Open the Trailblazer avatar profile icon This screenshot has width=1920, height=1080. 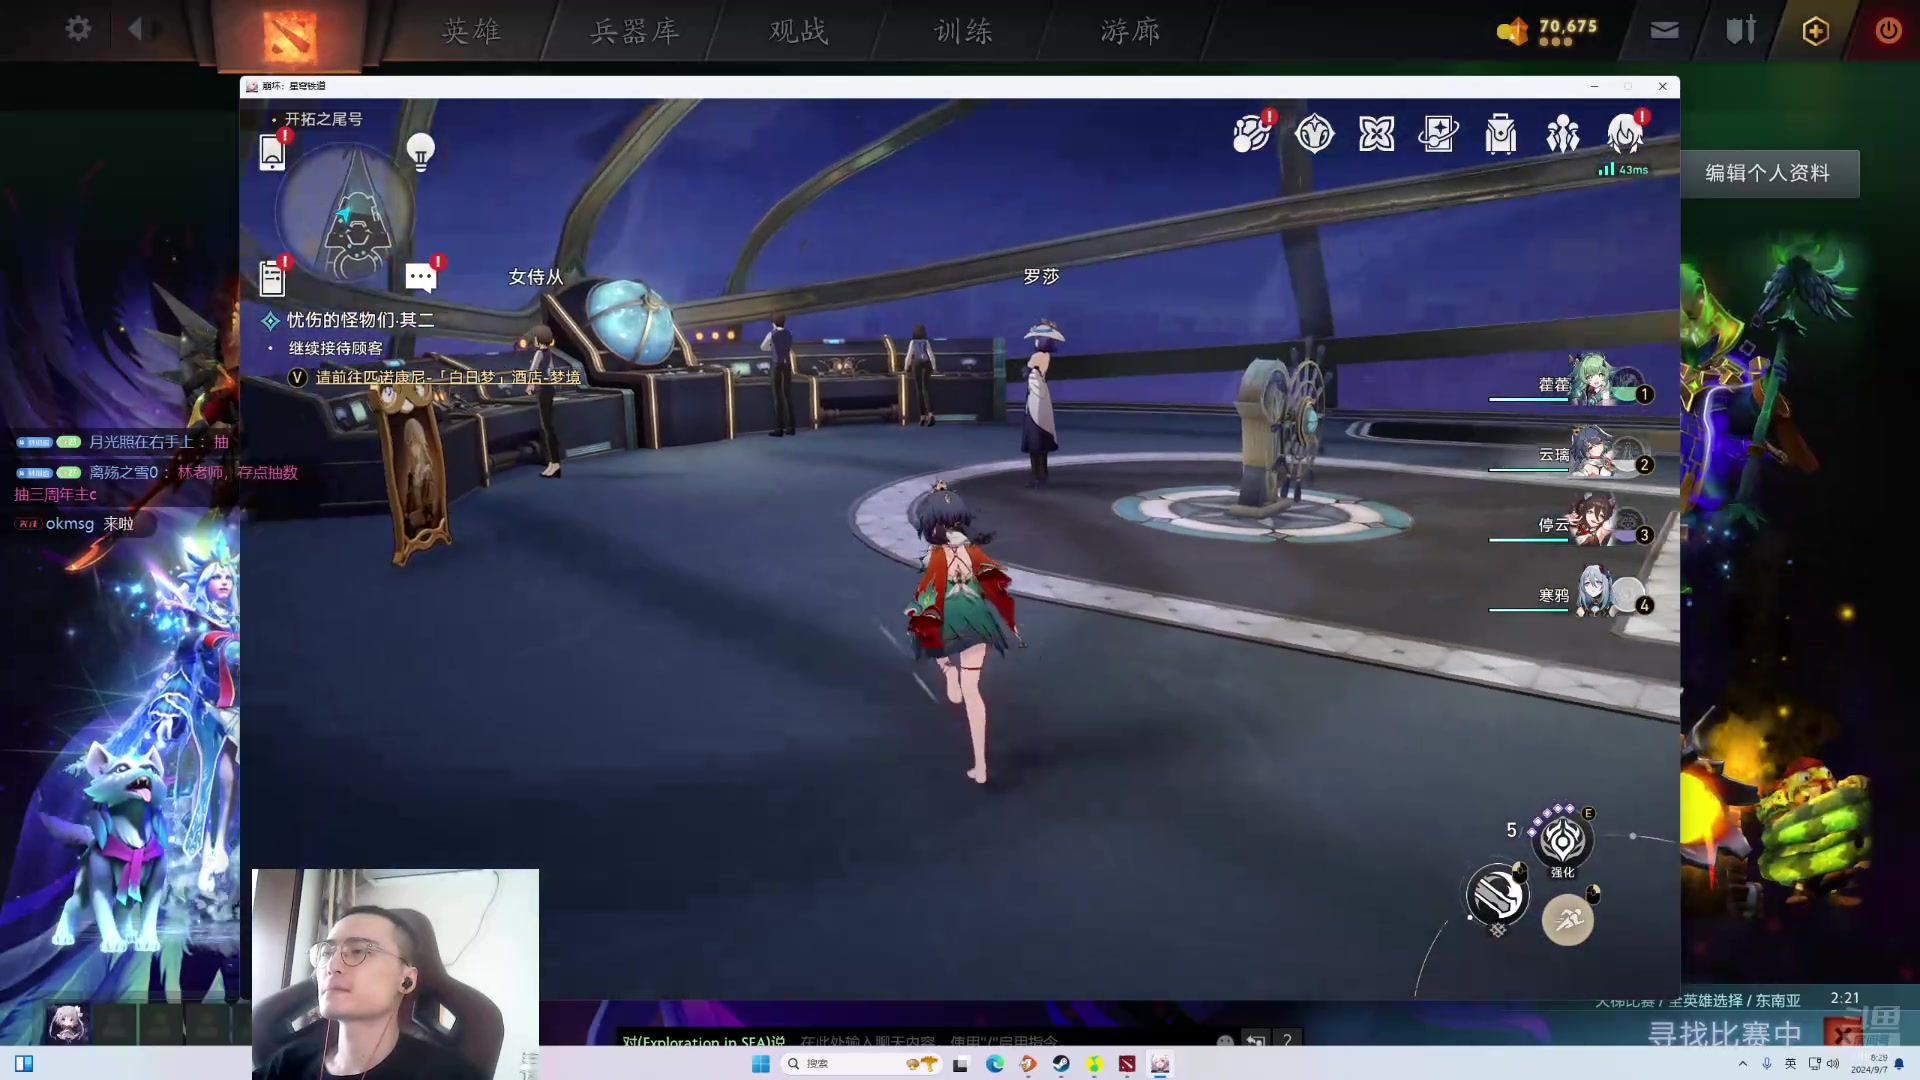coord(1624,133)
